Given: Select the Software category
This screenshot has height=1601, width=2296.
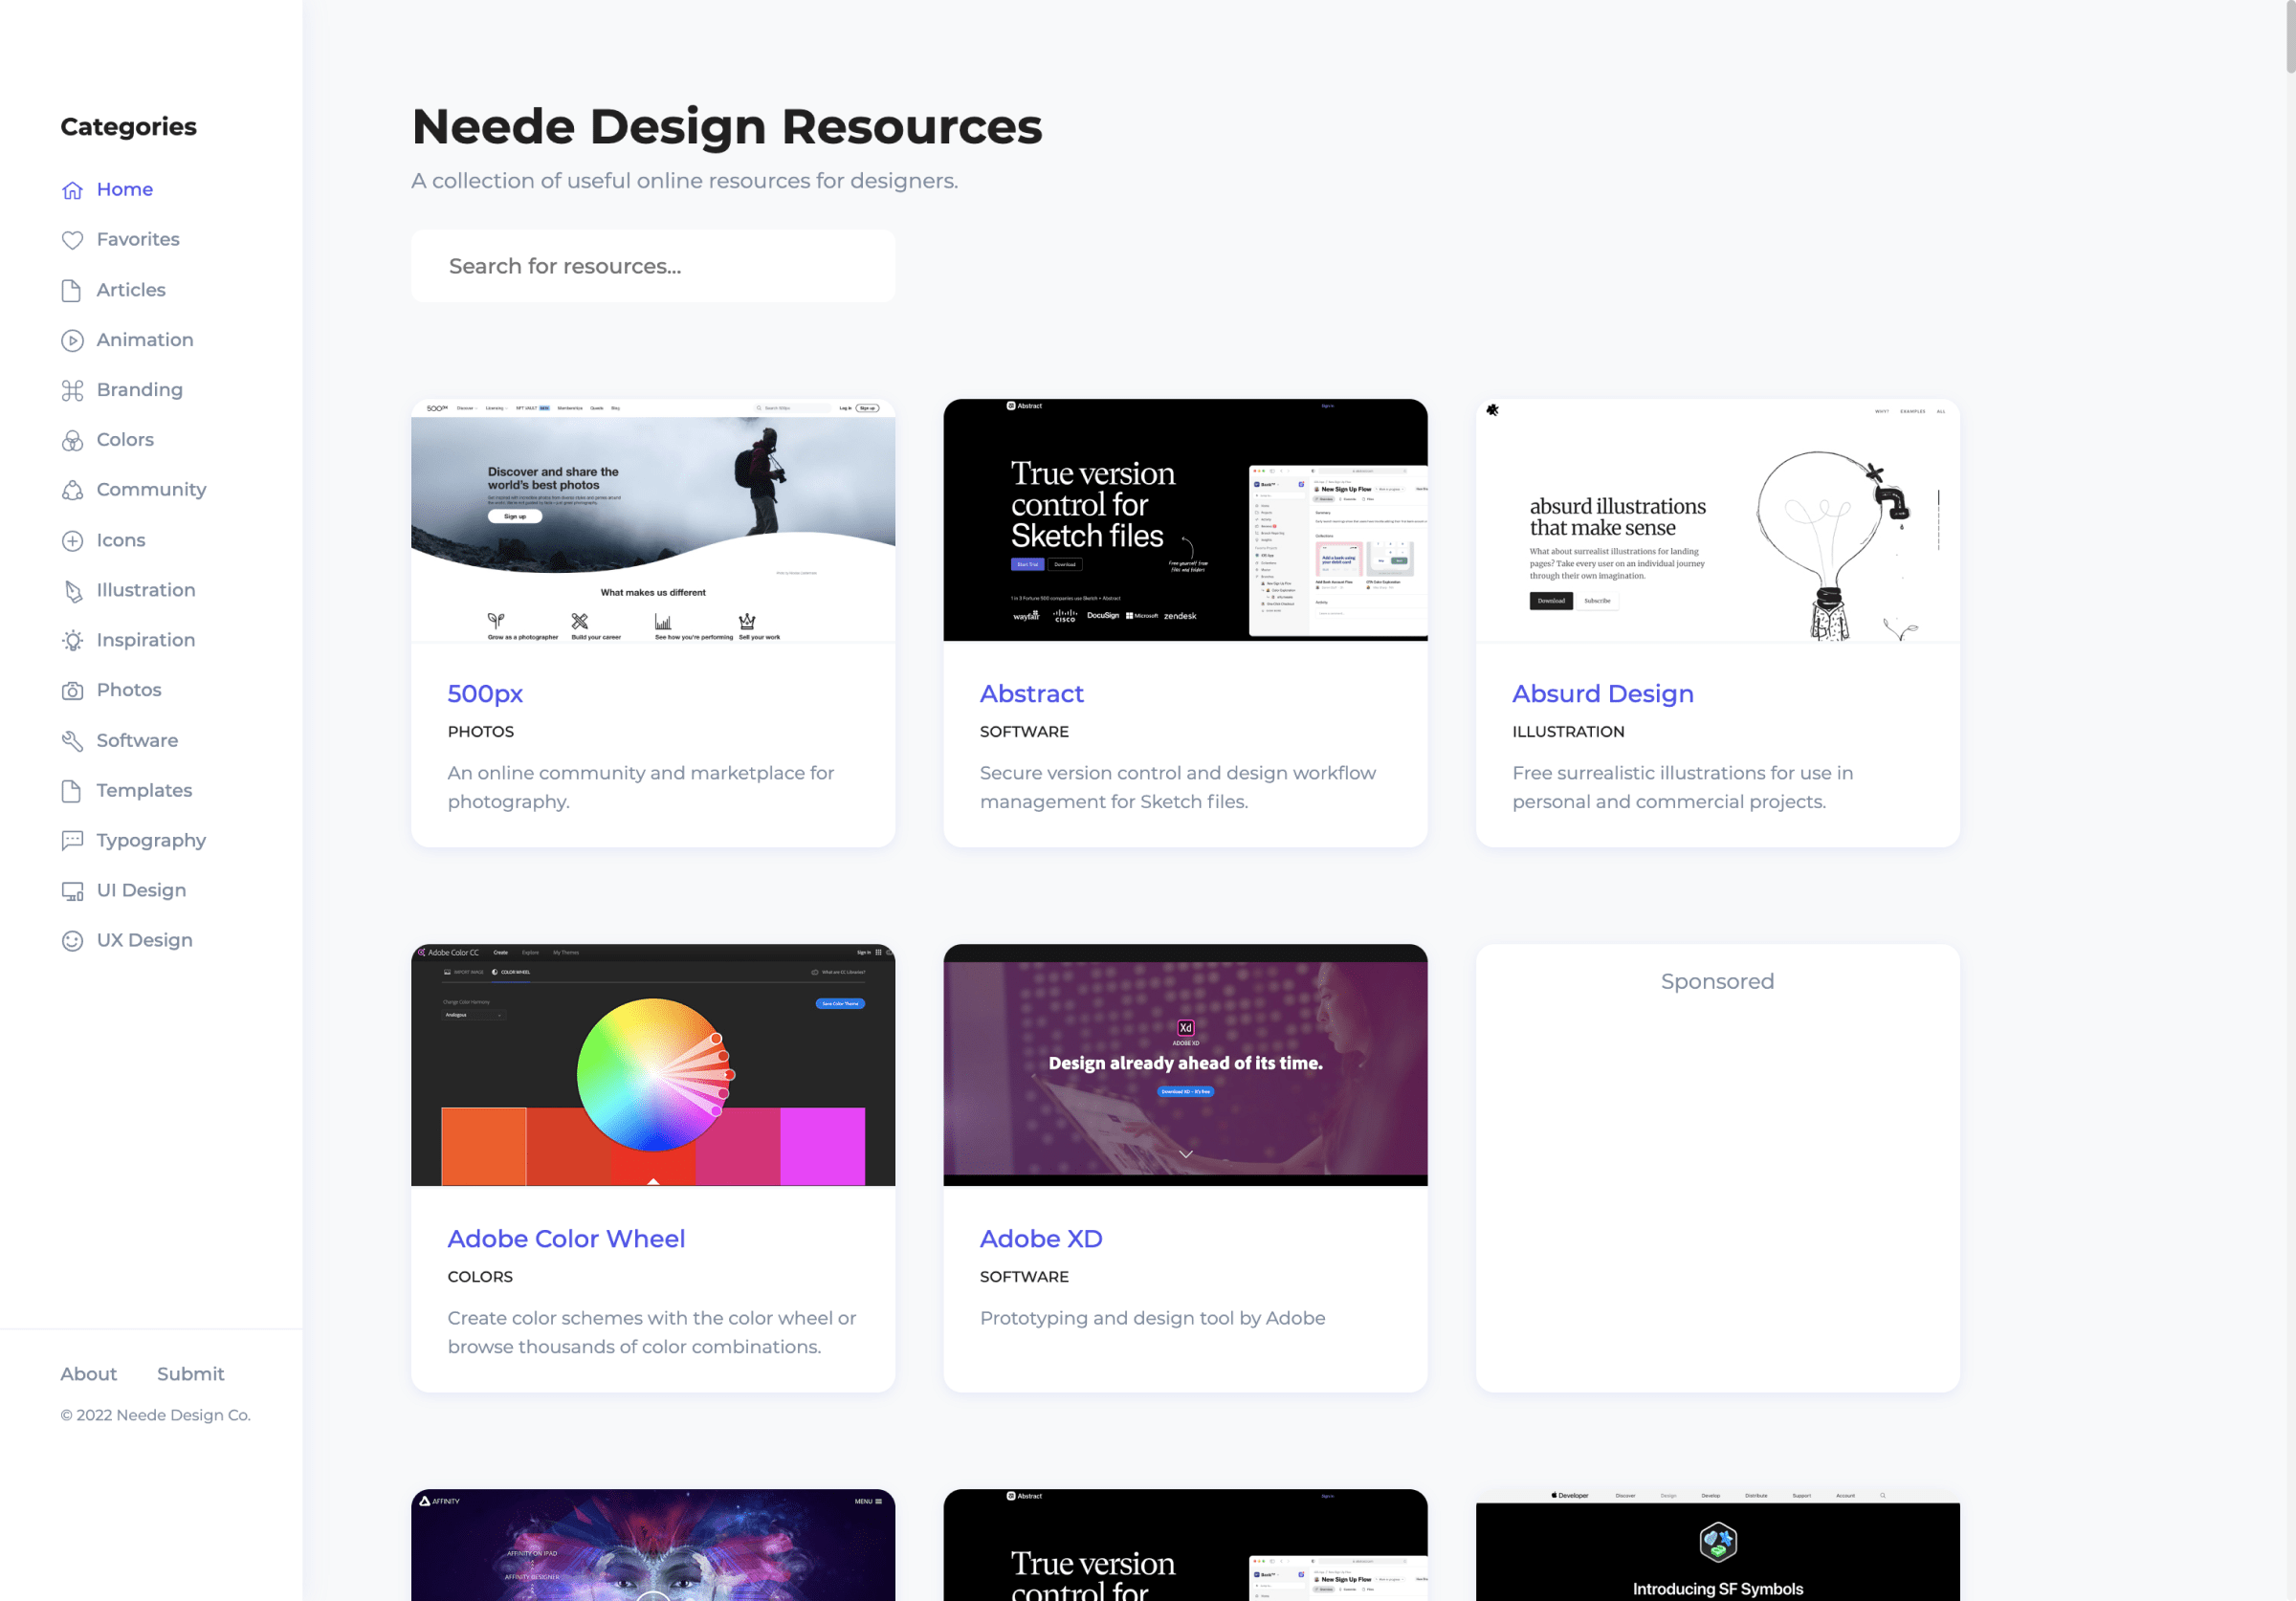Looking at the screenshot, I should [137, 740].
